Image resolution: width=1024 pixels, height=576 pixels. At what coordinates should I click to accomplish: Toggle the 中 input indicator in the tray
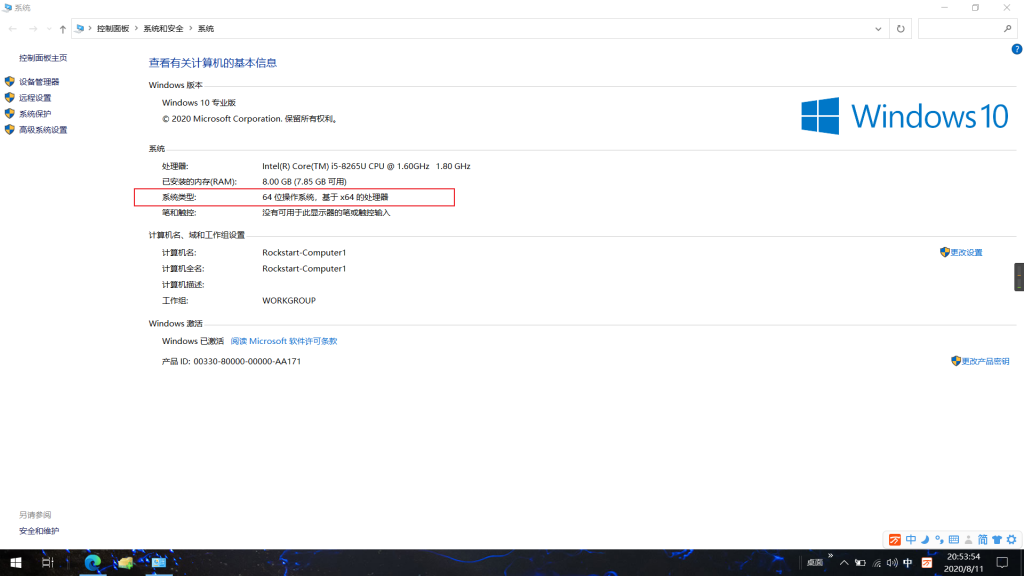pyautogui.click(x=908, y=563)
